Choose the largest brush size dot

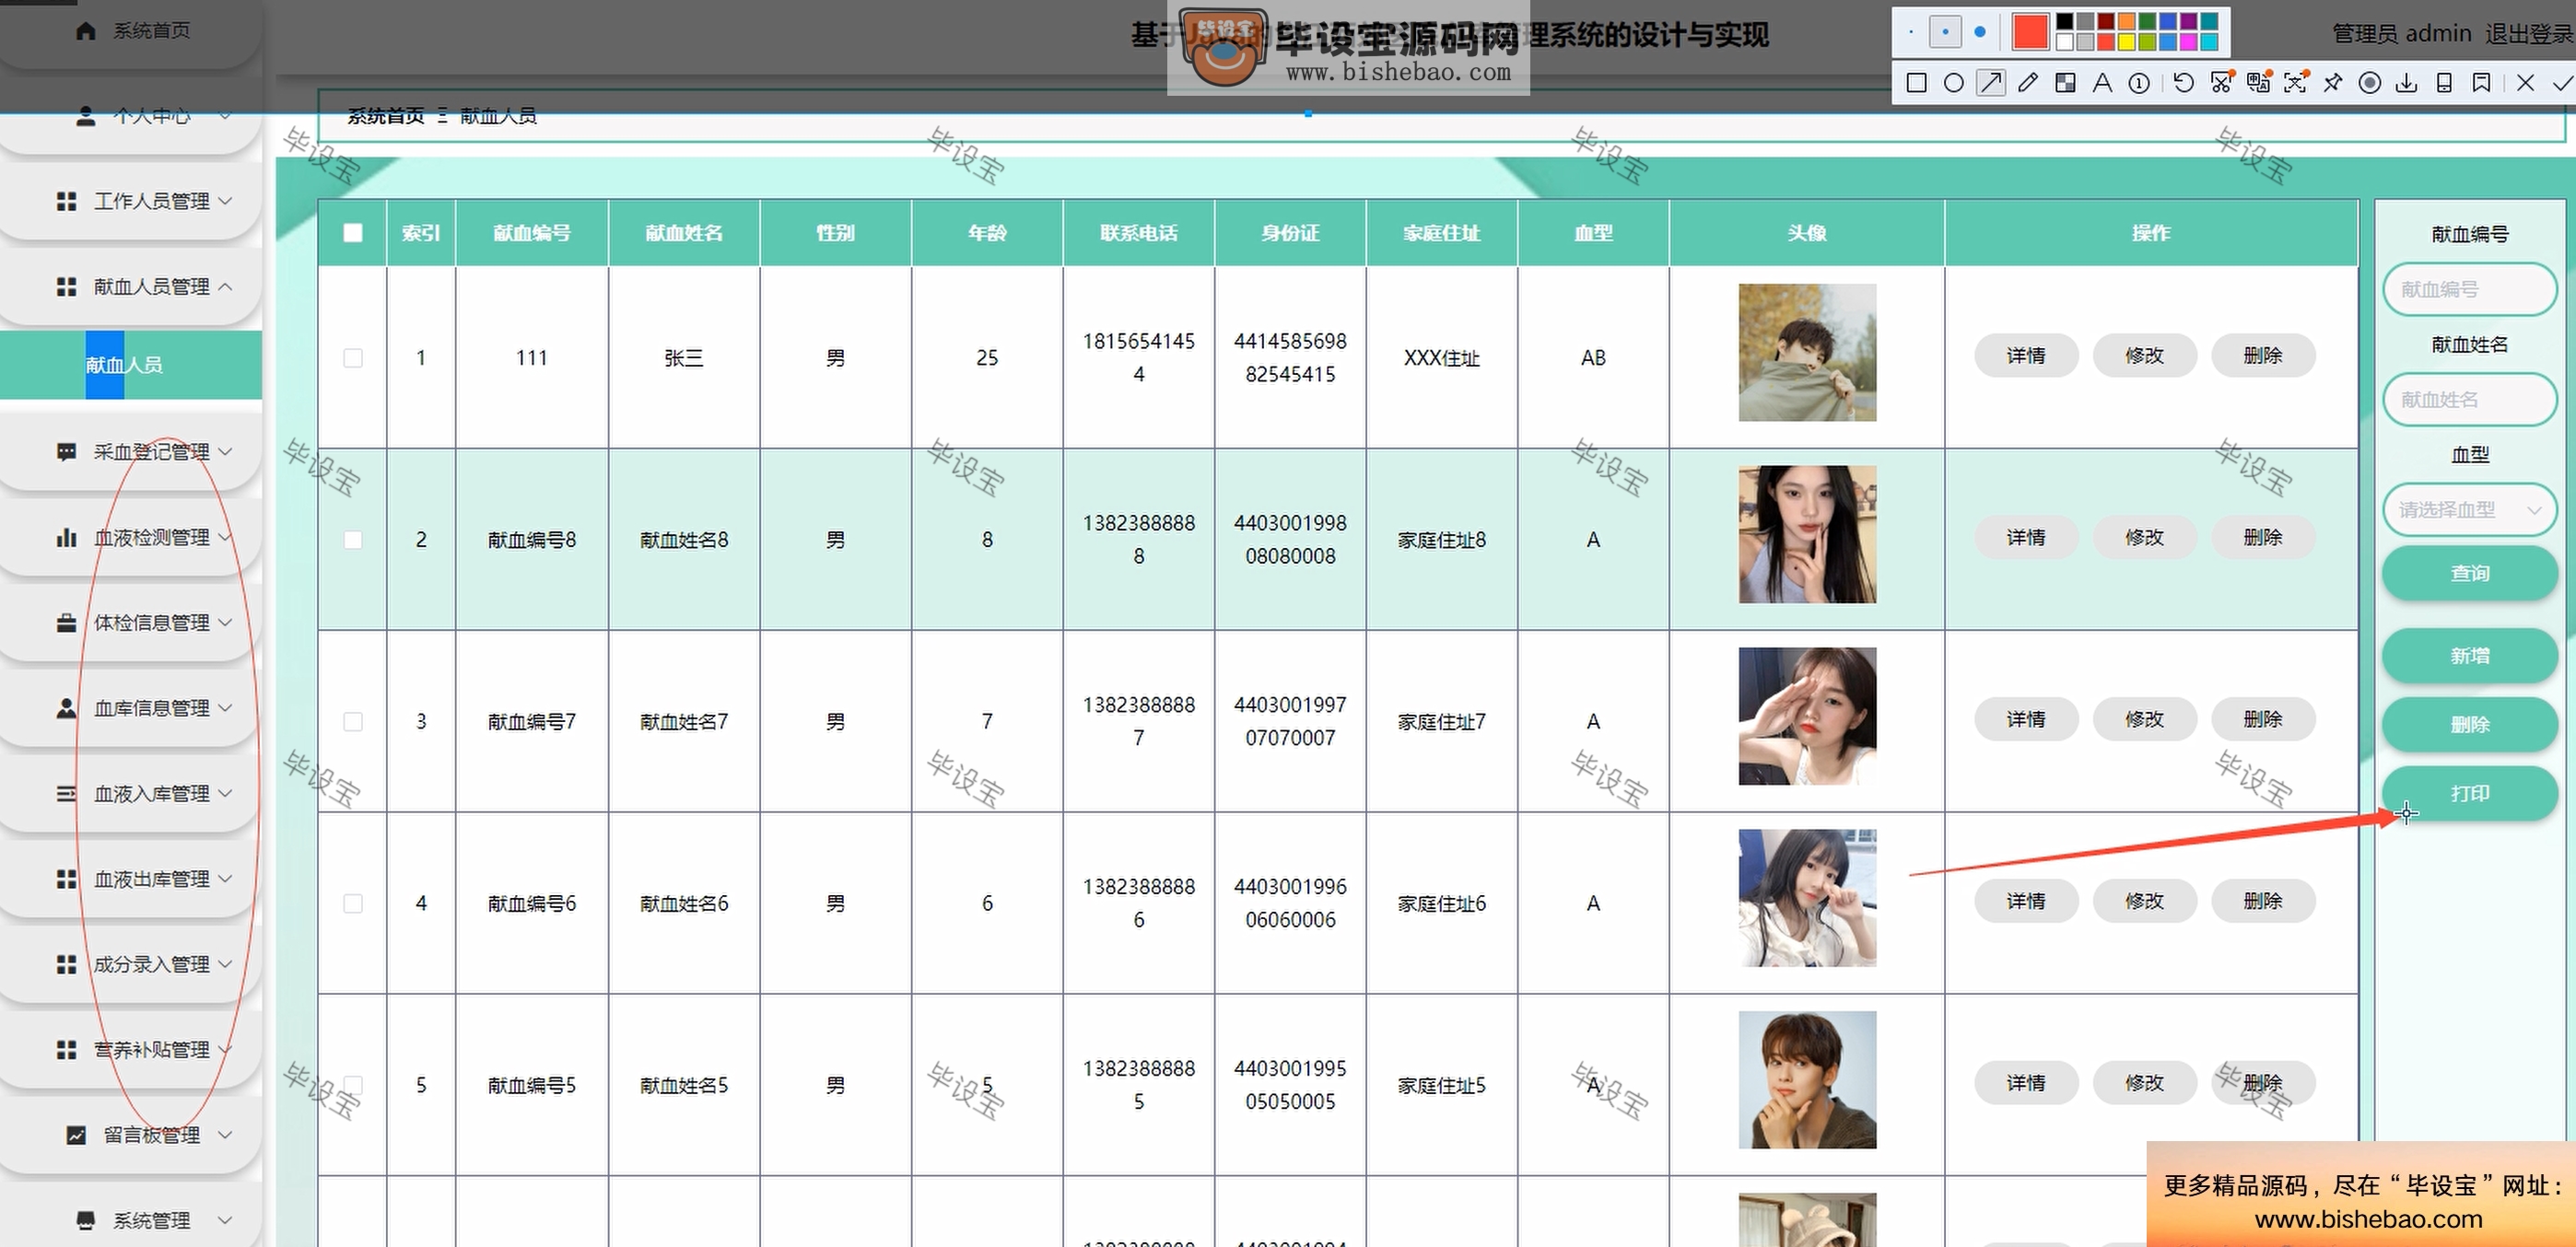(1980, 32)
